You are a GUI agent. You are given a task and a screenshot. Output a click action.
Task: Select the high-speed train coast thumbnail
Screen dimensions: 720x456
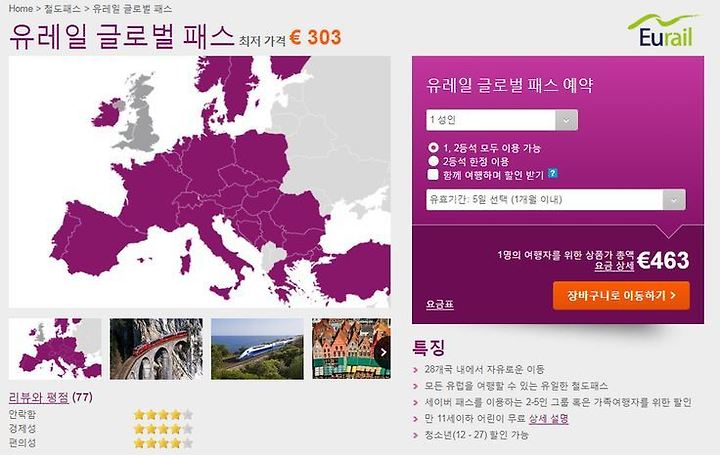257,349
